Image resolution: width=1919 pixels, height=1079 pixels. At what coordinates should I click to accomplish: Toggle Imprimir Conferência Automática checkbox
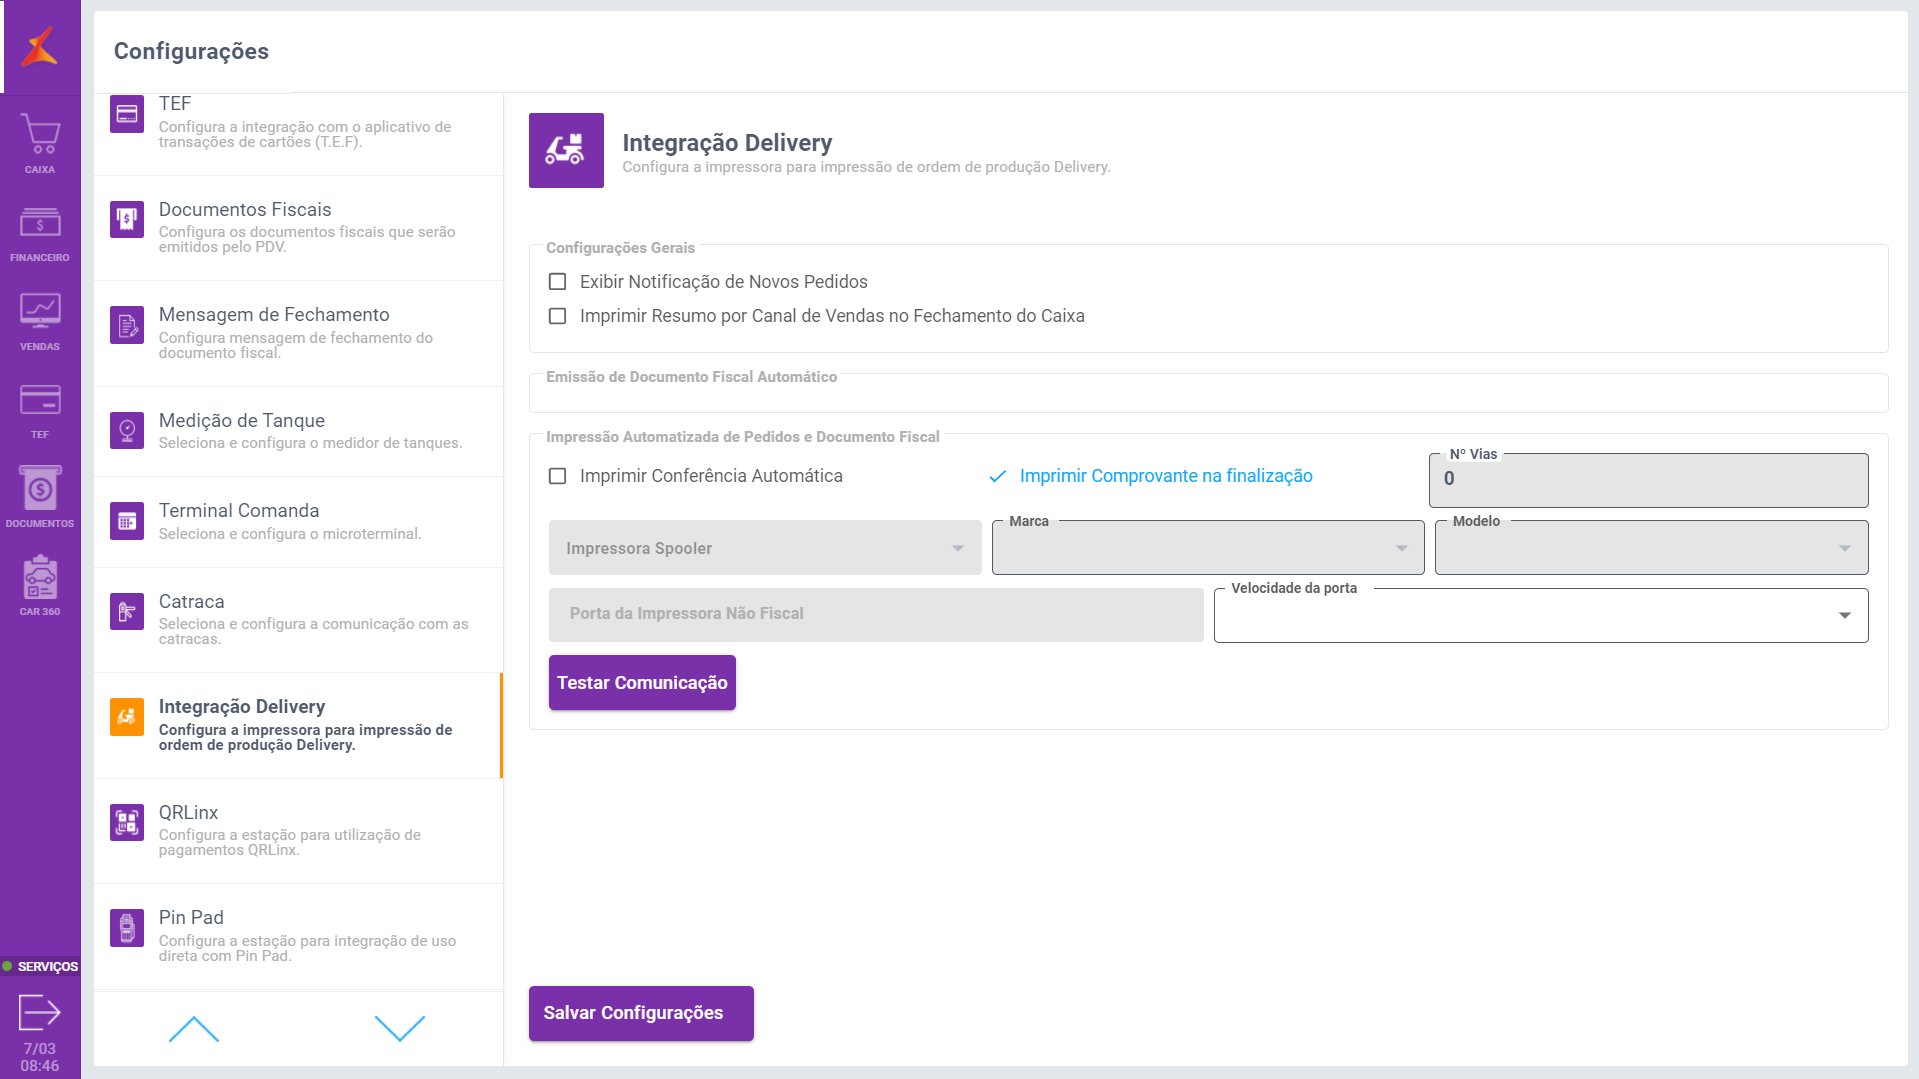point(558,476)
